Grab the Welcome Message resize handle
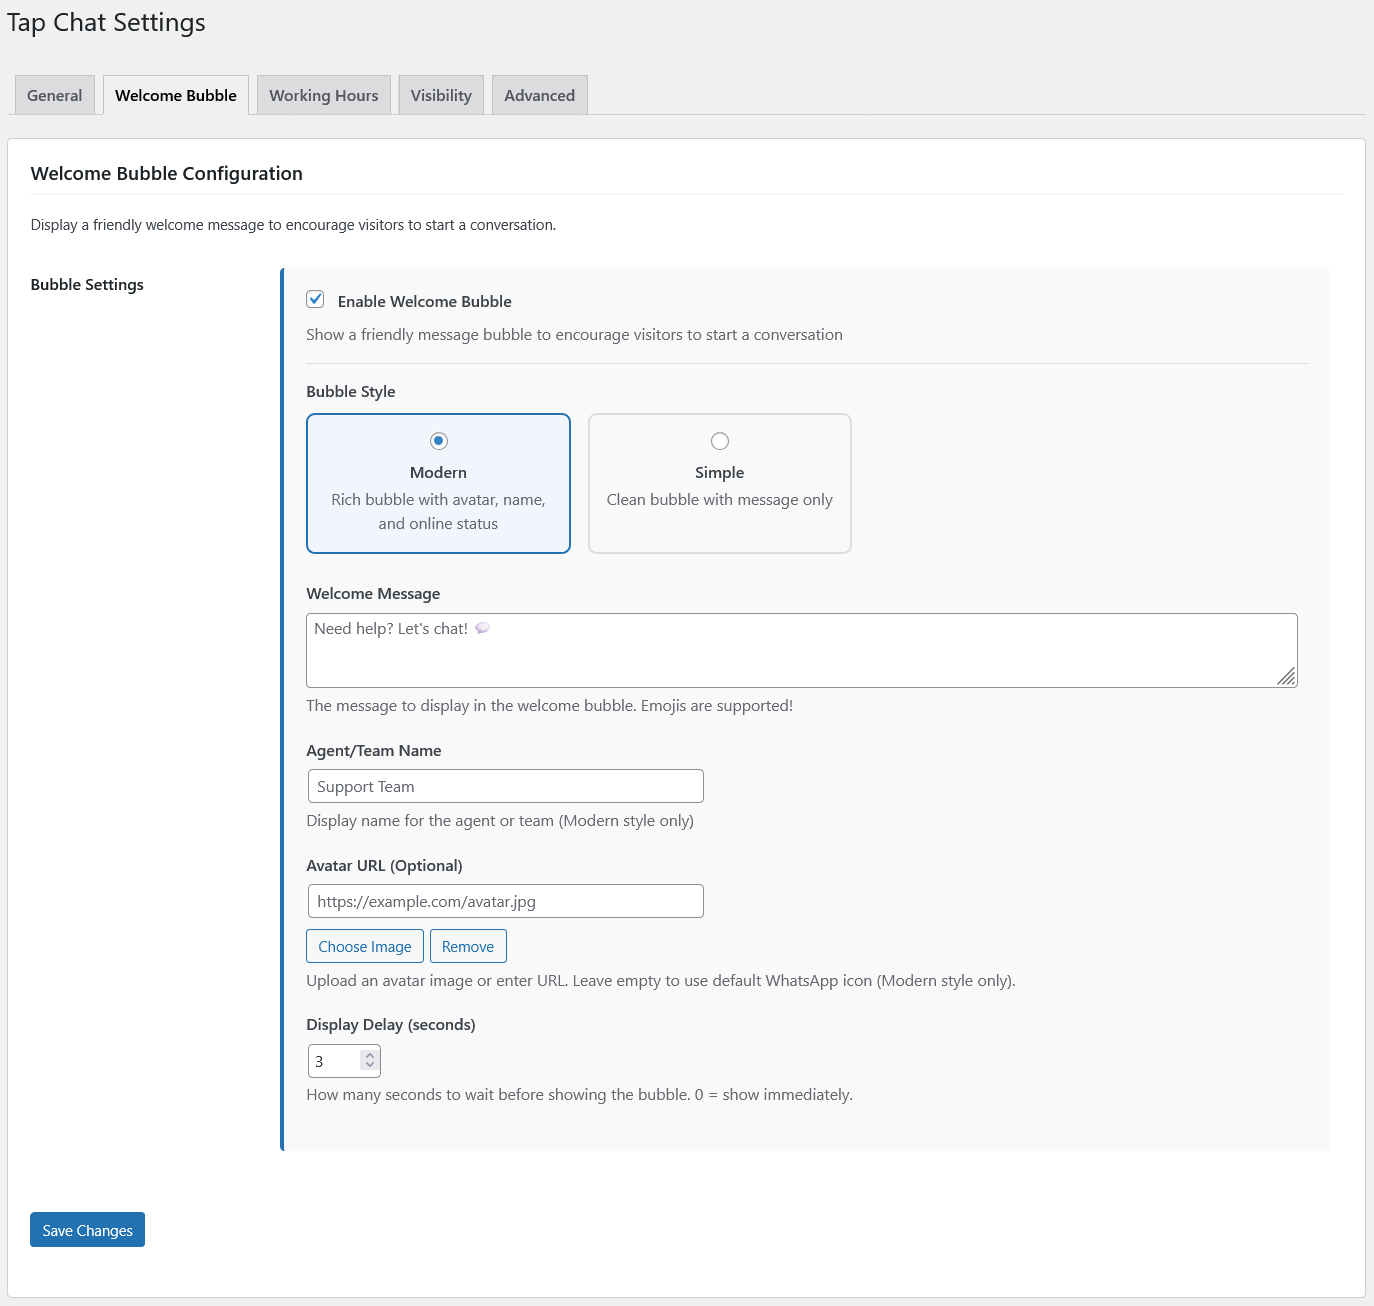Viewport: 1374px width, 1306px height. click(1287, 677)
